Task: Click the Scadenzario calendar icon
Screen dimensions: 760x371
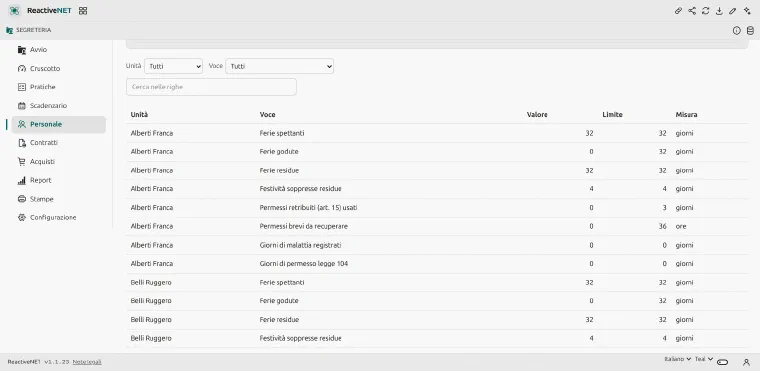Action: [x=21, y=106]
